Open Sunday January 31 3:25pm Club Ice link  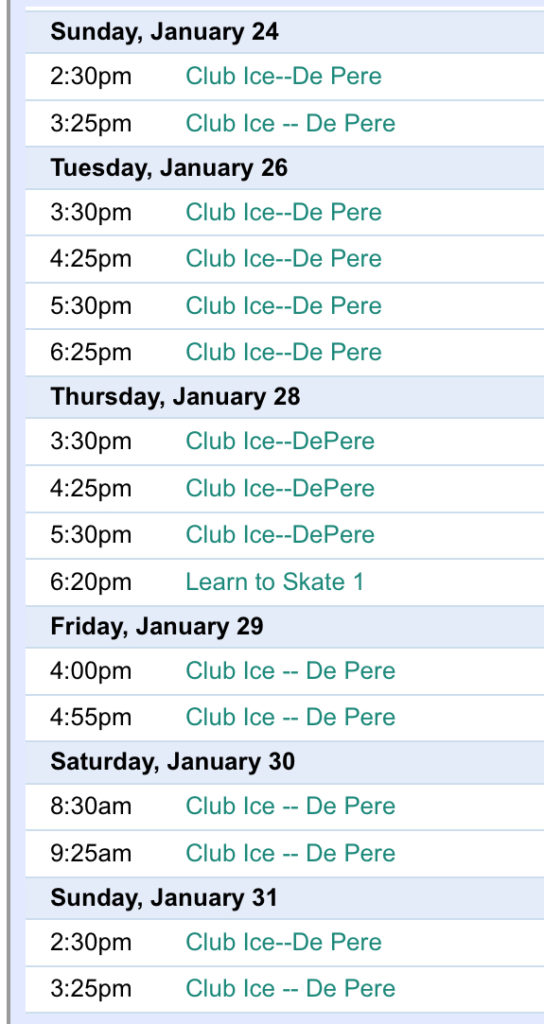[x=291, y=988]
